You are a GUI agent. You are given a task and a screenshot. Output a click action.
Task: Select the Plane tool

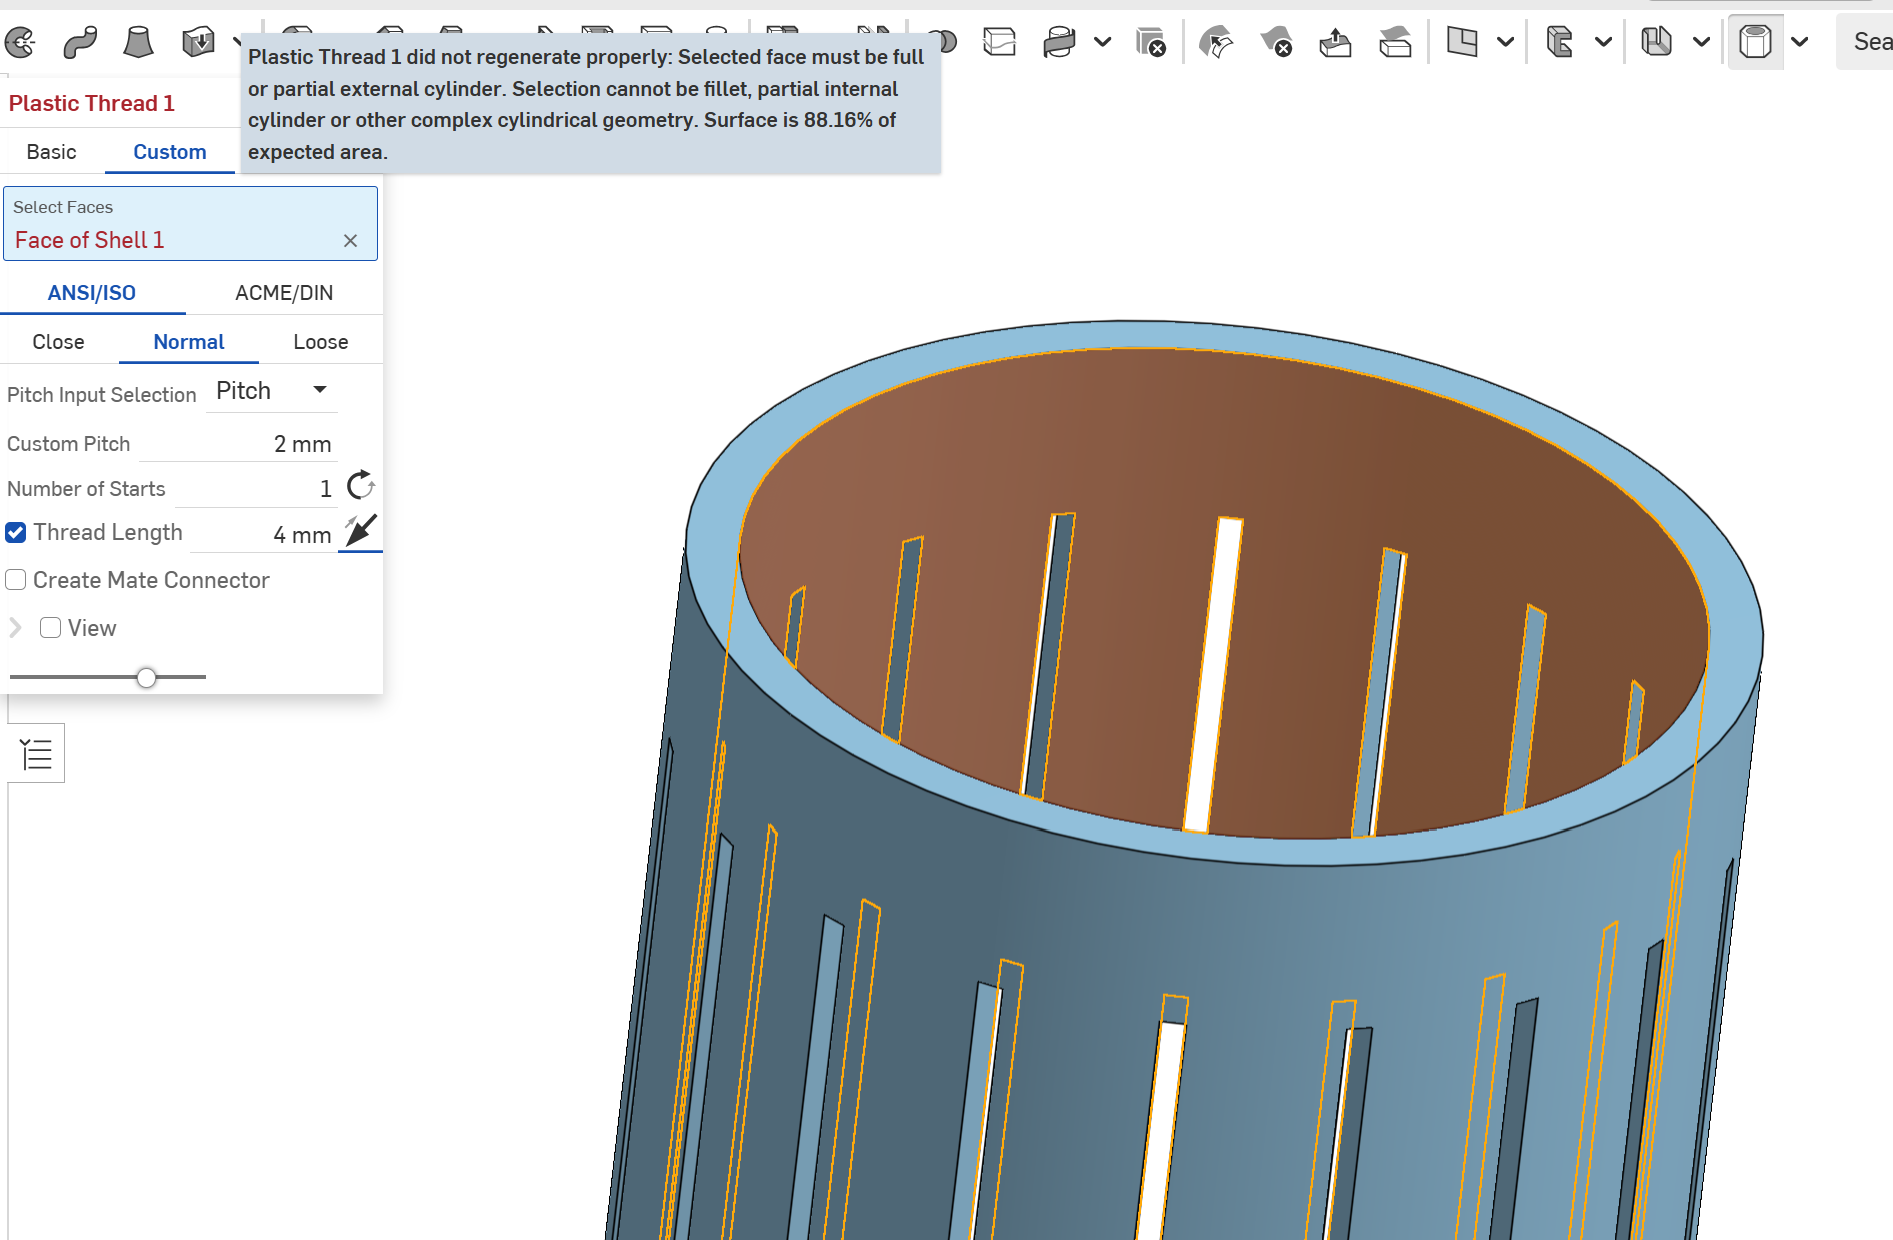coord(1462,42)
